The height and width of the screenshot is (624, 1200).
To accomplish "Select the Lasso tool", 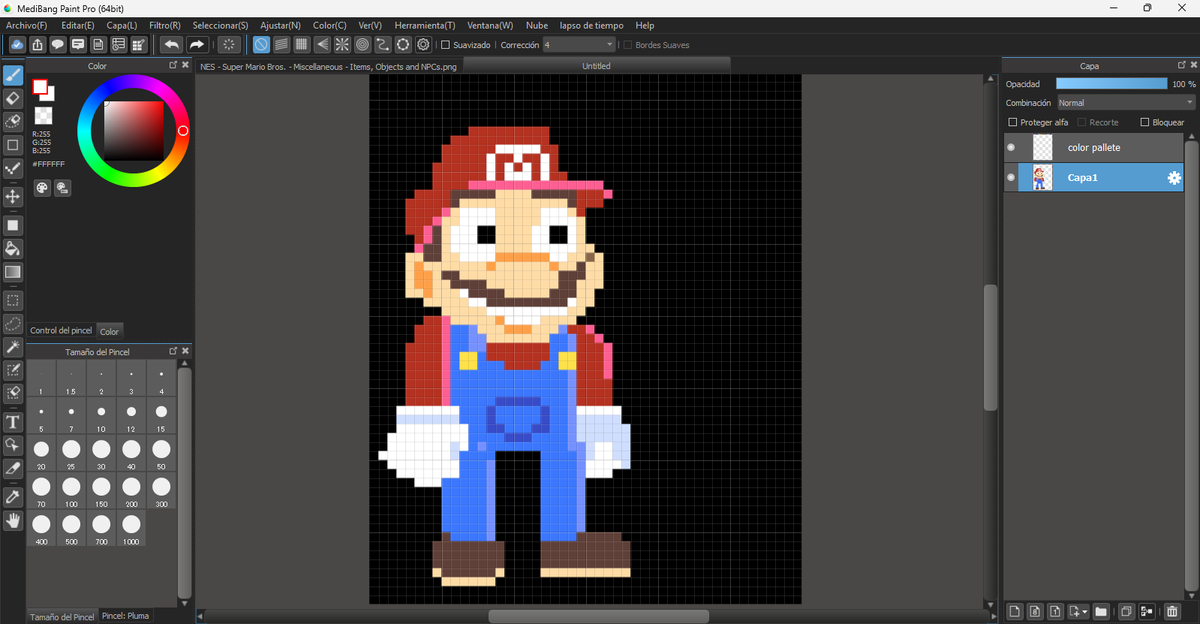I will point(13,324).
